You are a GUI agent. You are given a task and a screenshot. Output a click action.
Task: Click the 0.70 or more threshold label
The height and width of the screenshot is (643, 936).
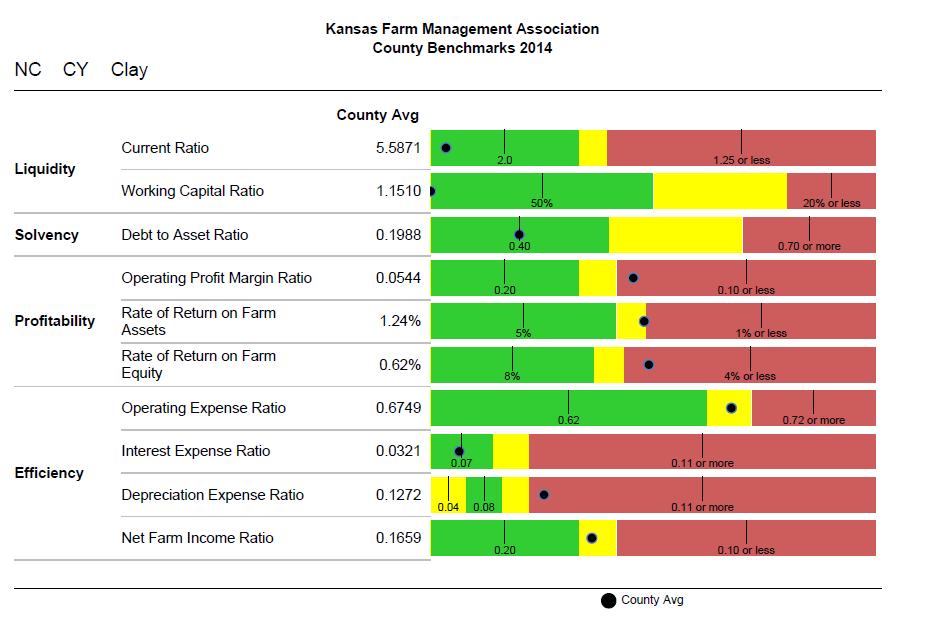click(x=809, y=246)
